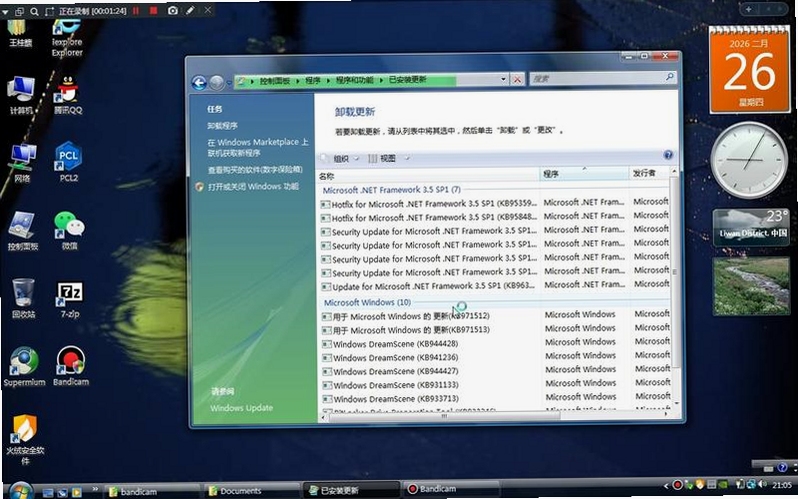The height and width of the screenshot is (499, 798).
Task: Select the 7-zip desktop icon
Action: tap(70, 300)
